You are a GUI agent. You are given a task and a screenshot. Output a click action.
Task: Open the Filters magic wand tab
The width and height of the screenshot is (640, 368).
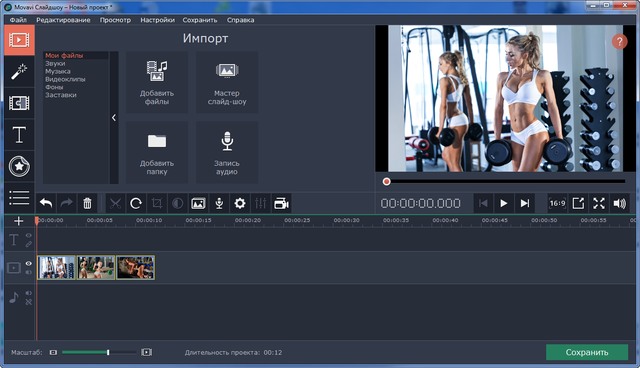point(19,72)
